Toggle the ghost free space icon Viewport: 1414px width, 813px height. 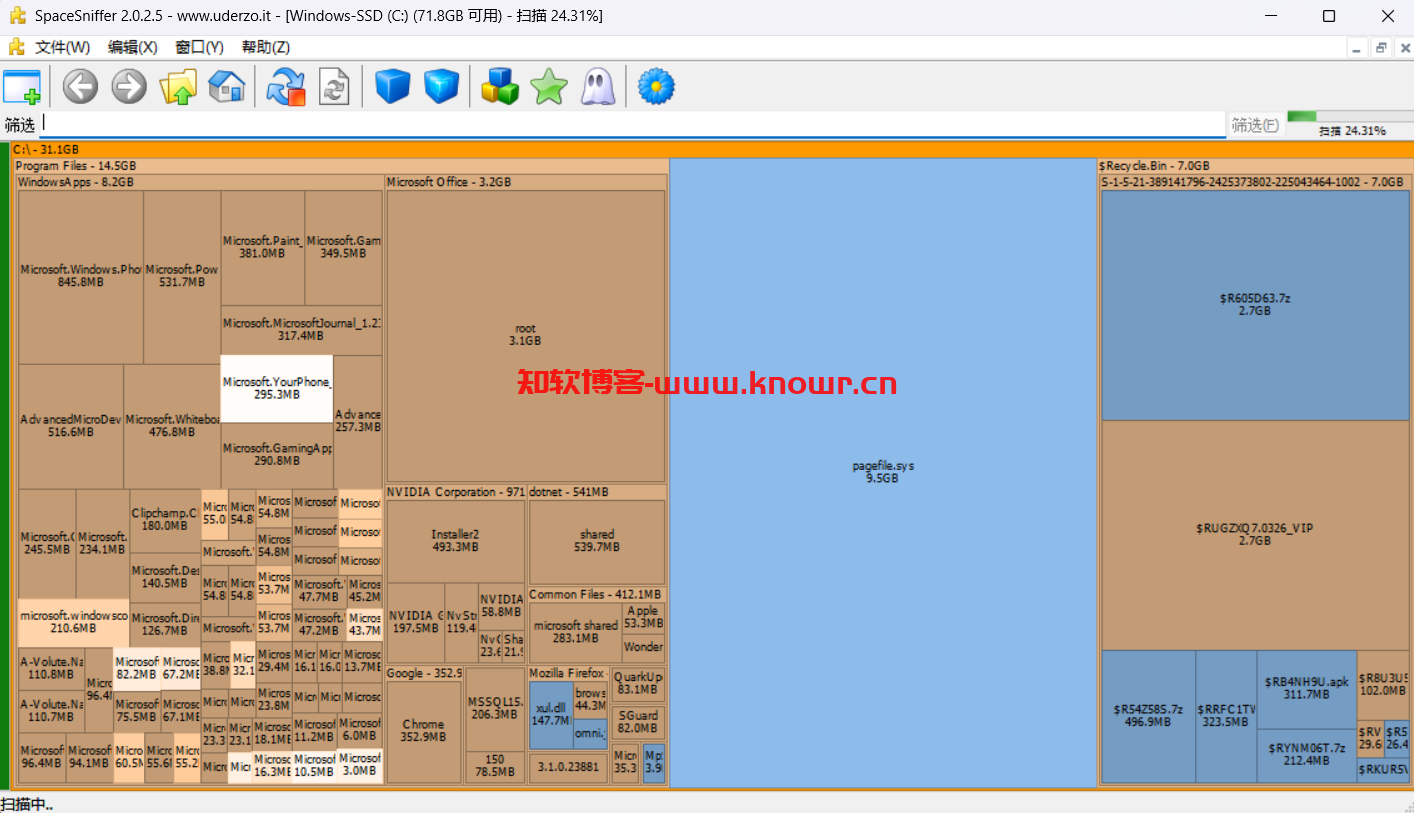(597, 87)
